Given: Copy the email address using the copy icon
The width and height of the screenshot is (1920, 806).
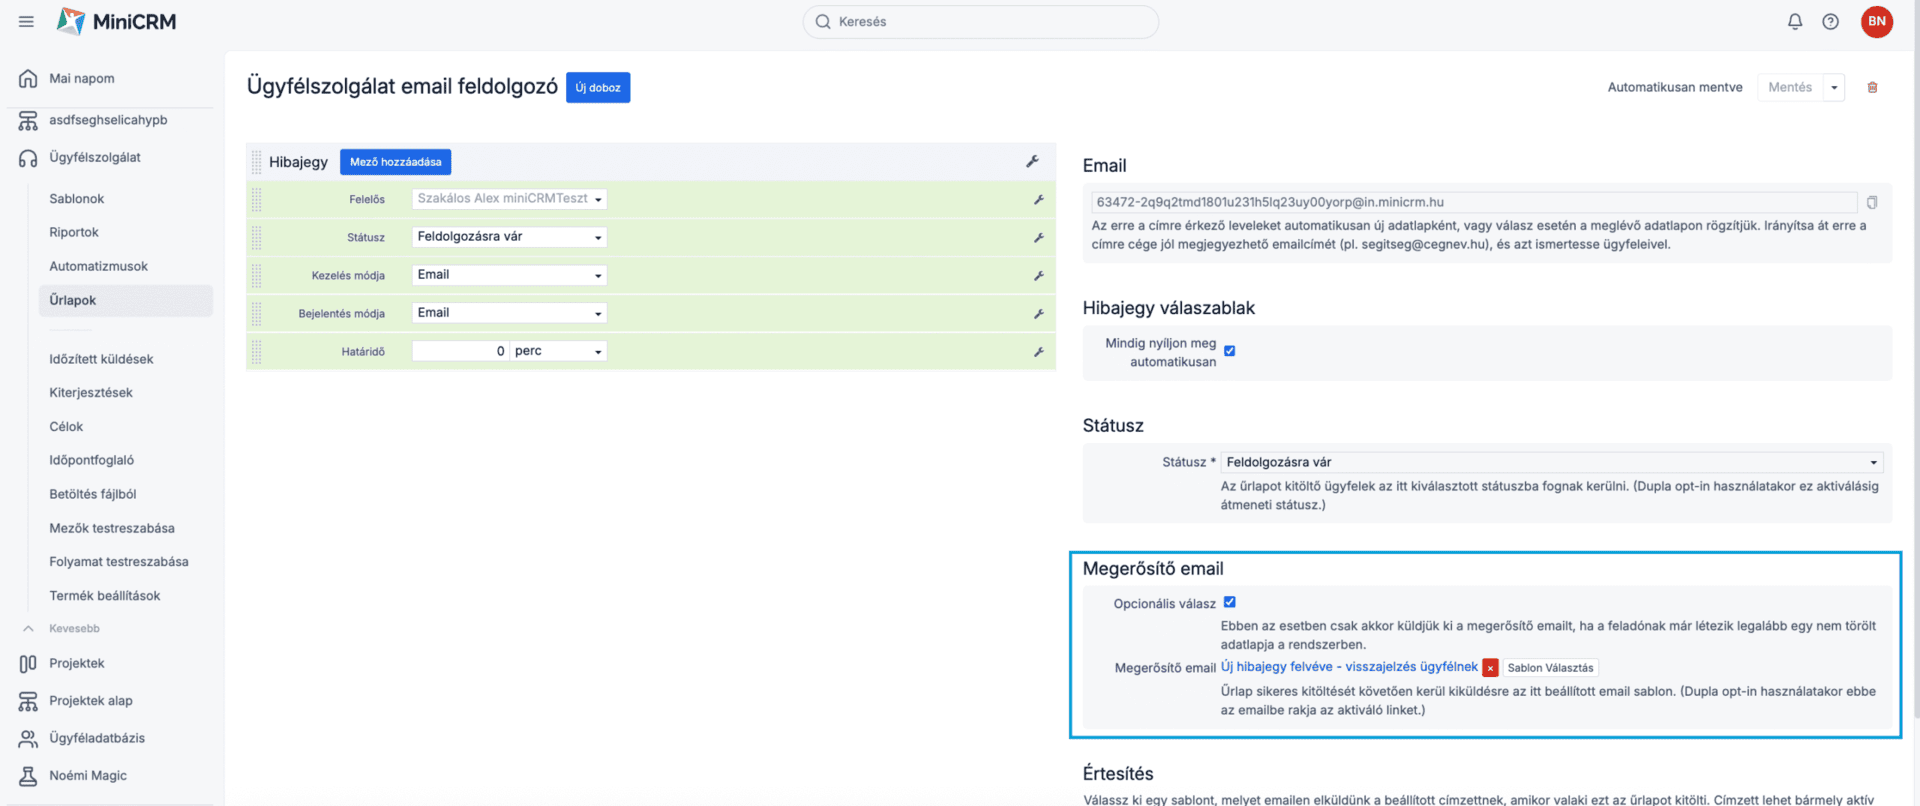Looking at the screenshot, I should pyautogui.click(x=1872, y=203).
